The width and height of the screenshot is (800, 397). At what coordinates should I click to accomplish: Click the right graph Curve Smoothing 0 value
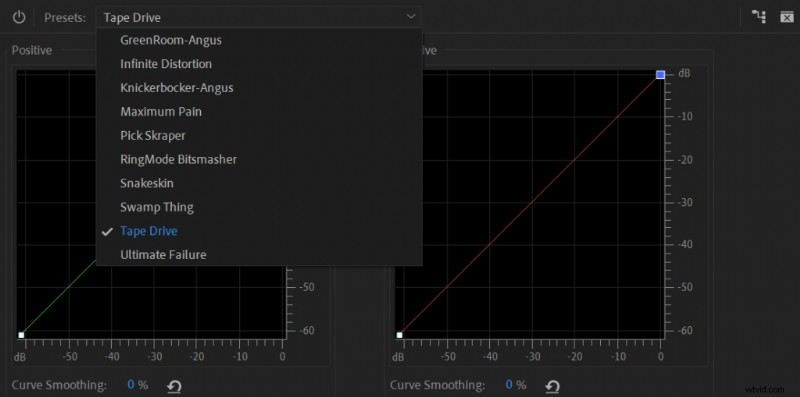point(509,385)
